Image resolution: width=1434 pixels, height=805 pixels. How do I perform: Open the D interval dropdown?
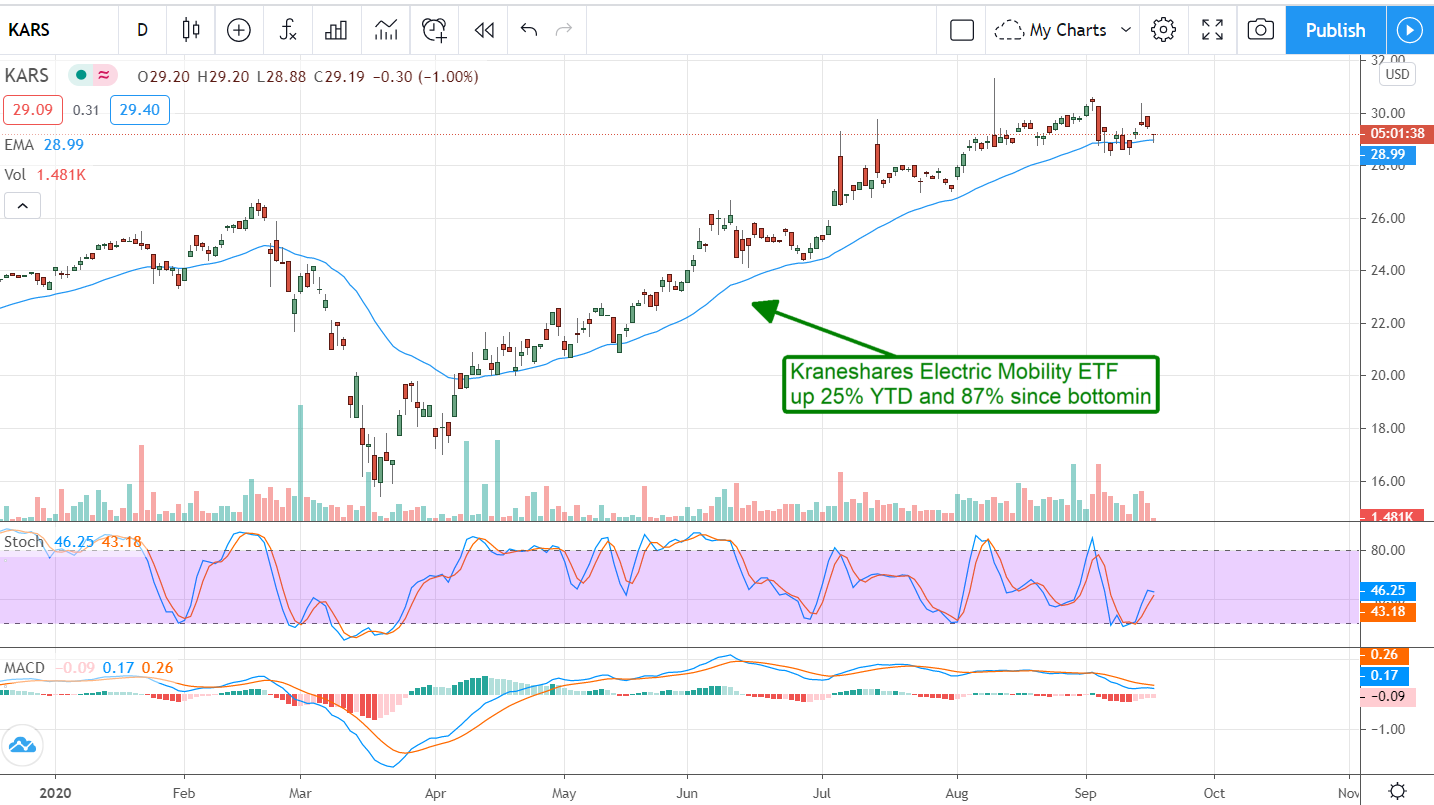click(x=142, y=30)
